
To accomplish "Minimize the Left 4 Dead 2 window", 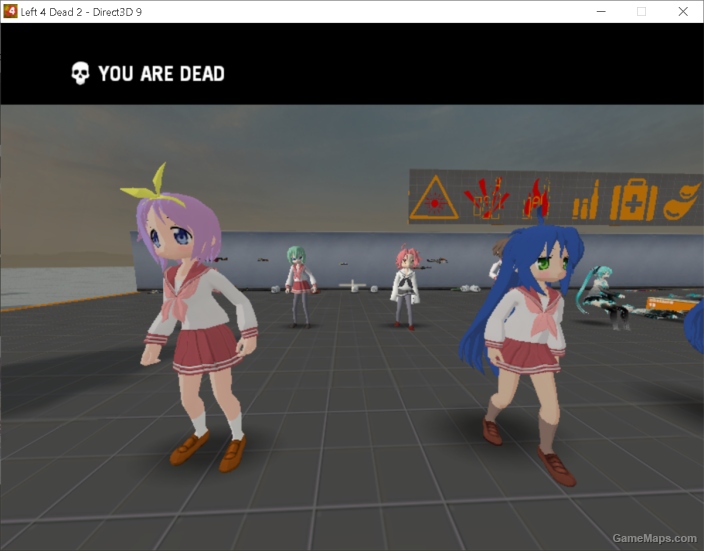I will point(601,12).
